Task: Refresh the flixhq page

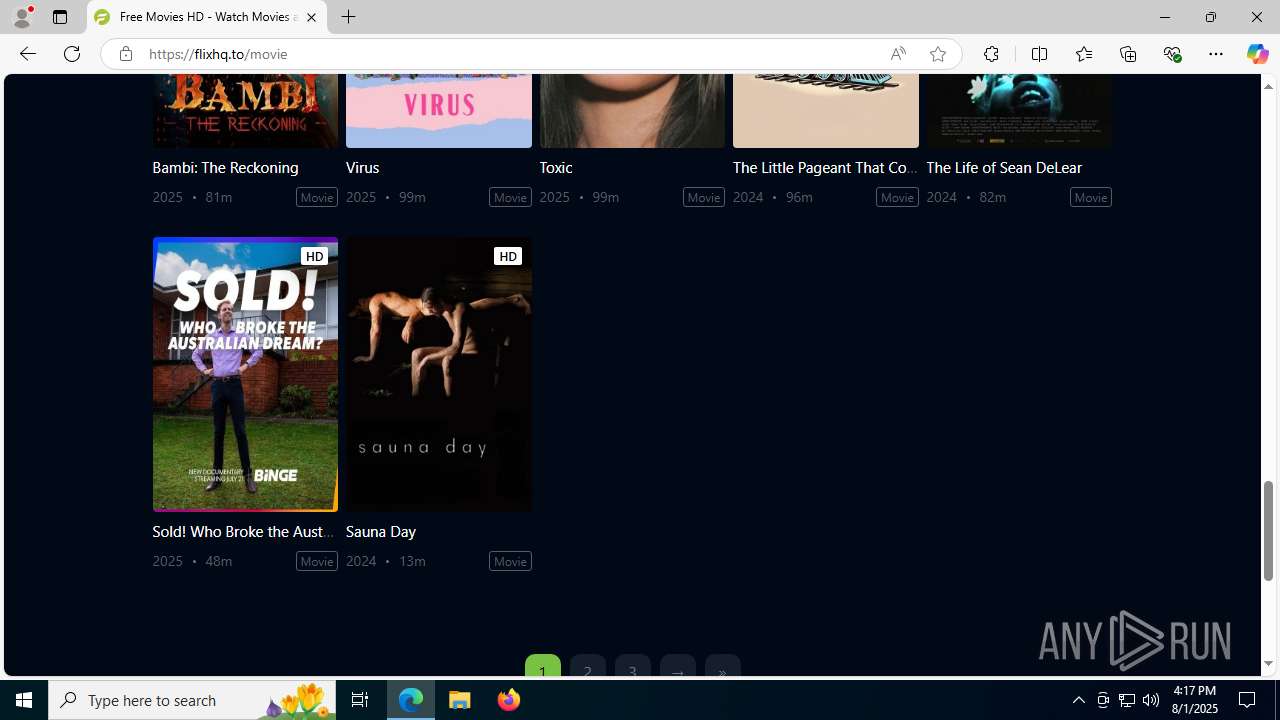Action: pyautogui.click(x=72, y=54)
